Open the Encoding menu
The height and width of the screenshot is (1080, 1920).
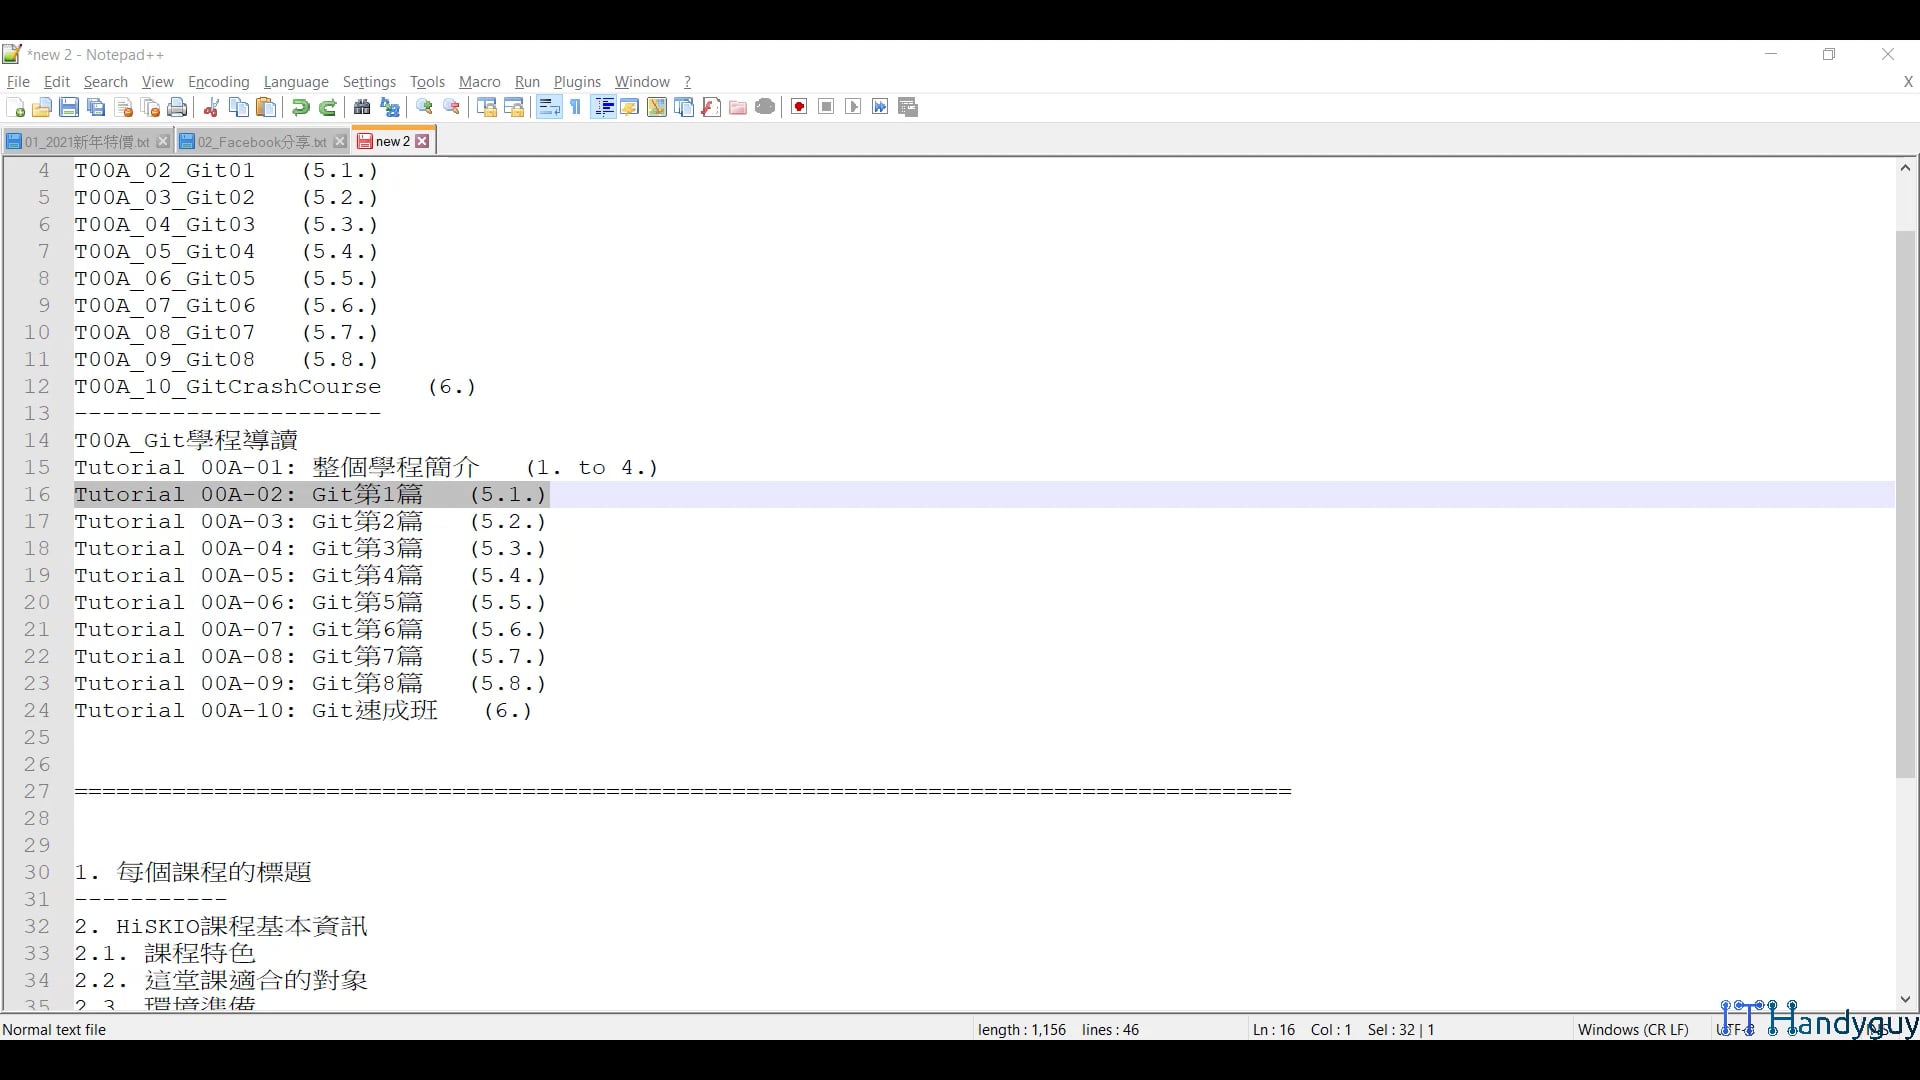click(x=218, y=82)
